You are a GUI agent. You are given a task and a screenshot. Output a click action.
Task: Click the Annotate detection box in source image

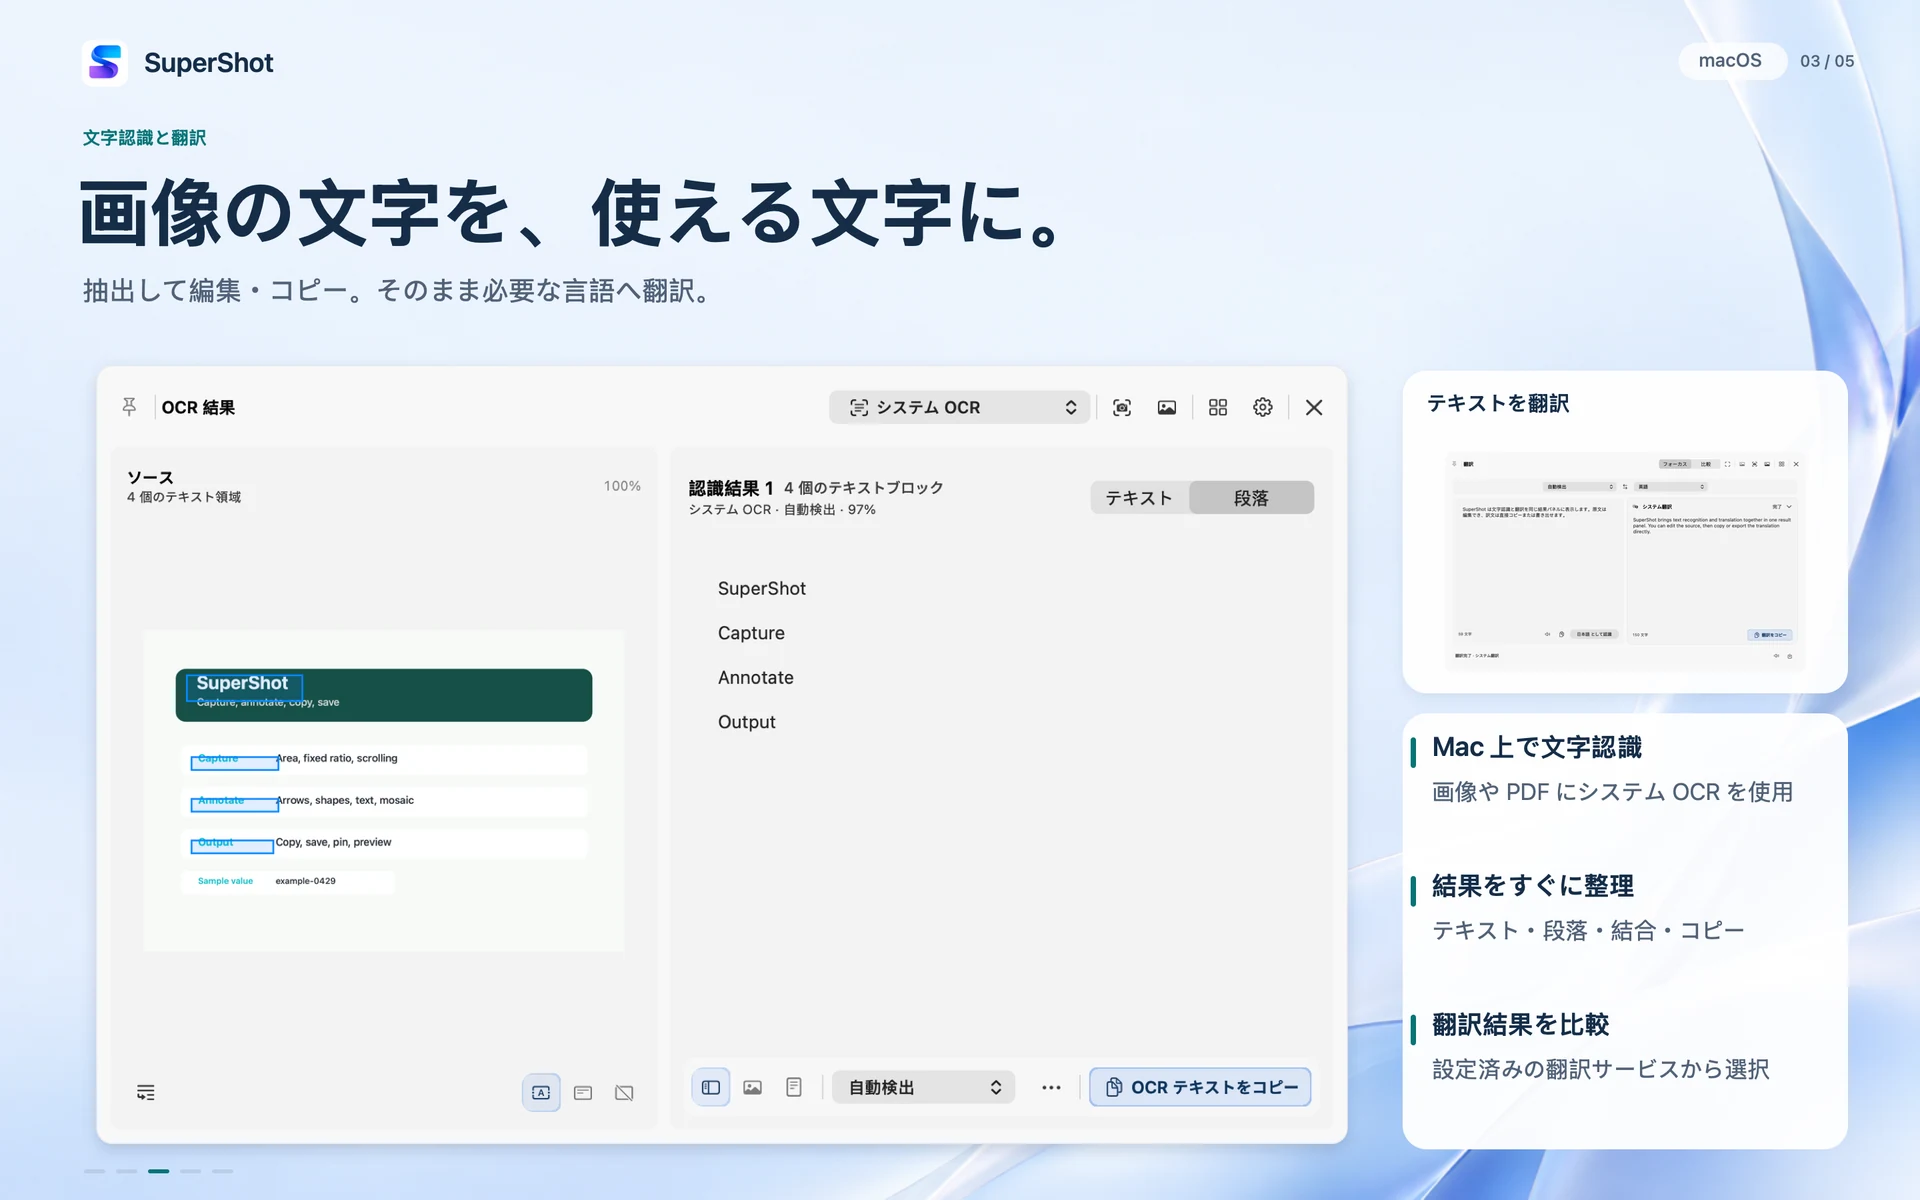click(x=235, y=804)
